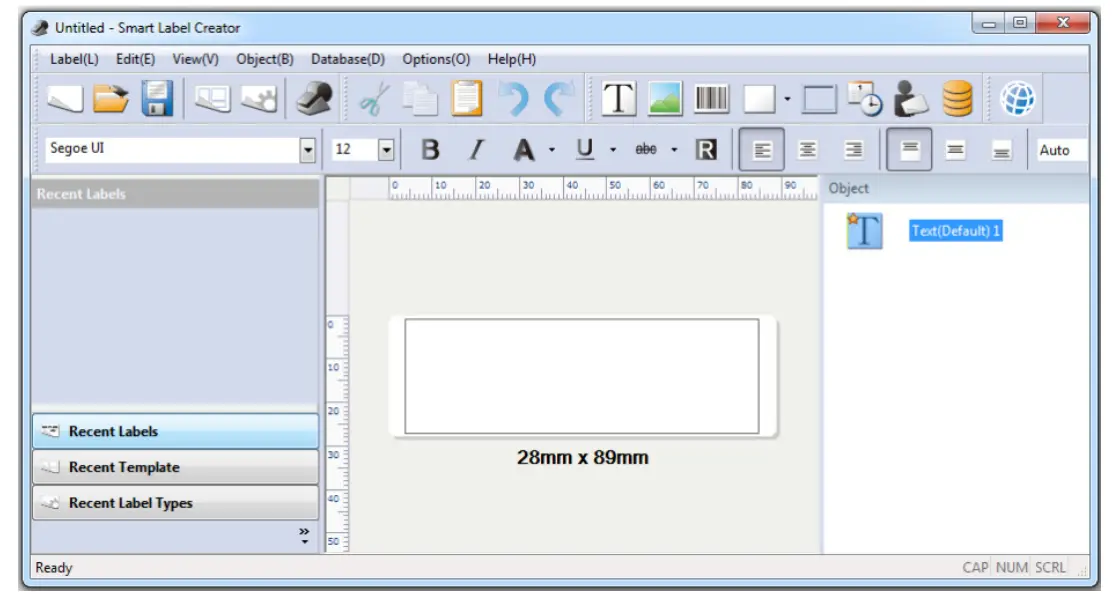Screen dimensions: 1112x601
Task: Open the Options(O) menu
Action: coord(436,60)
